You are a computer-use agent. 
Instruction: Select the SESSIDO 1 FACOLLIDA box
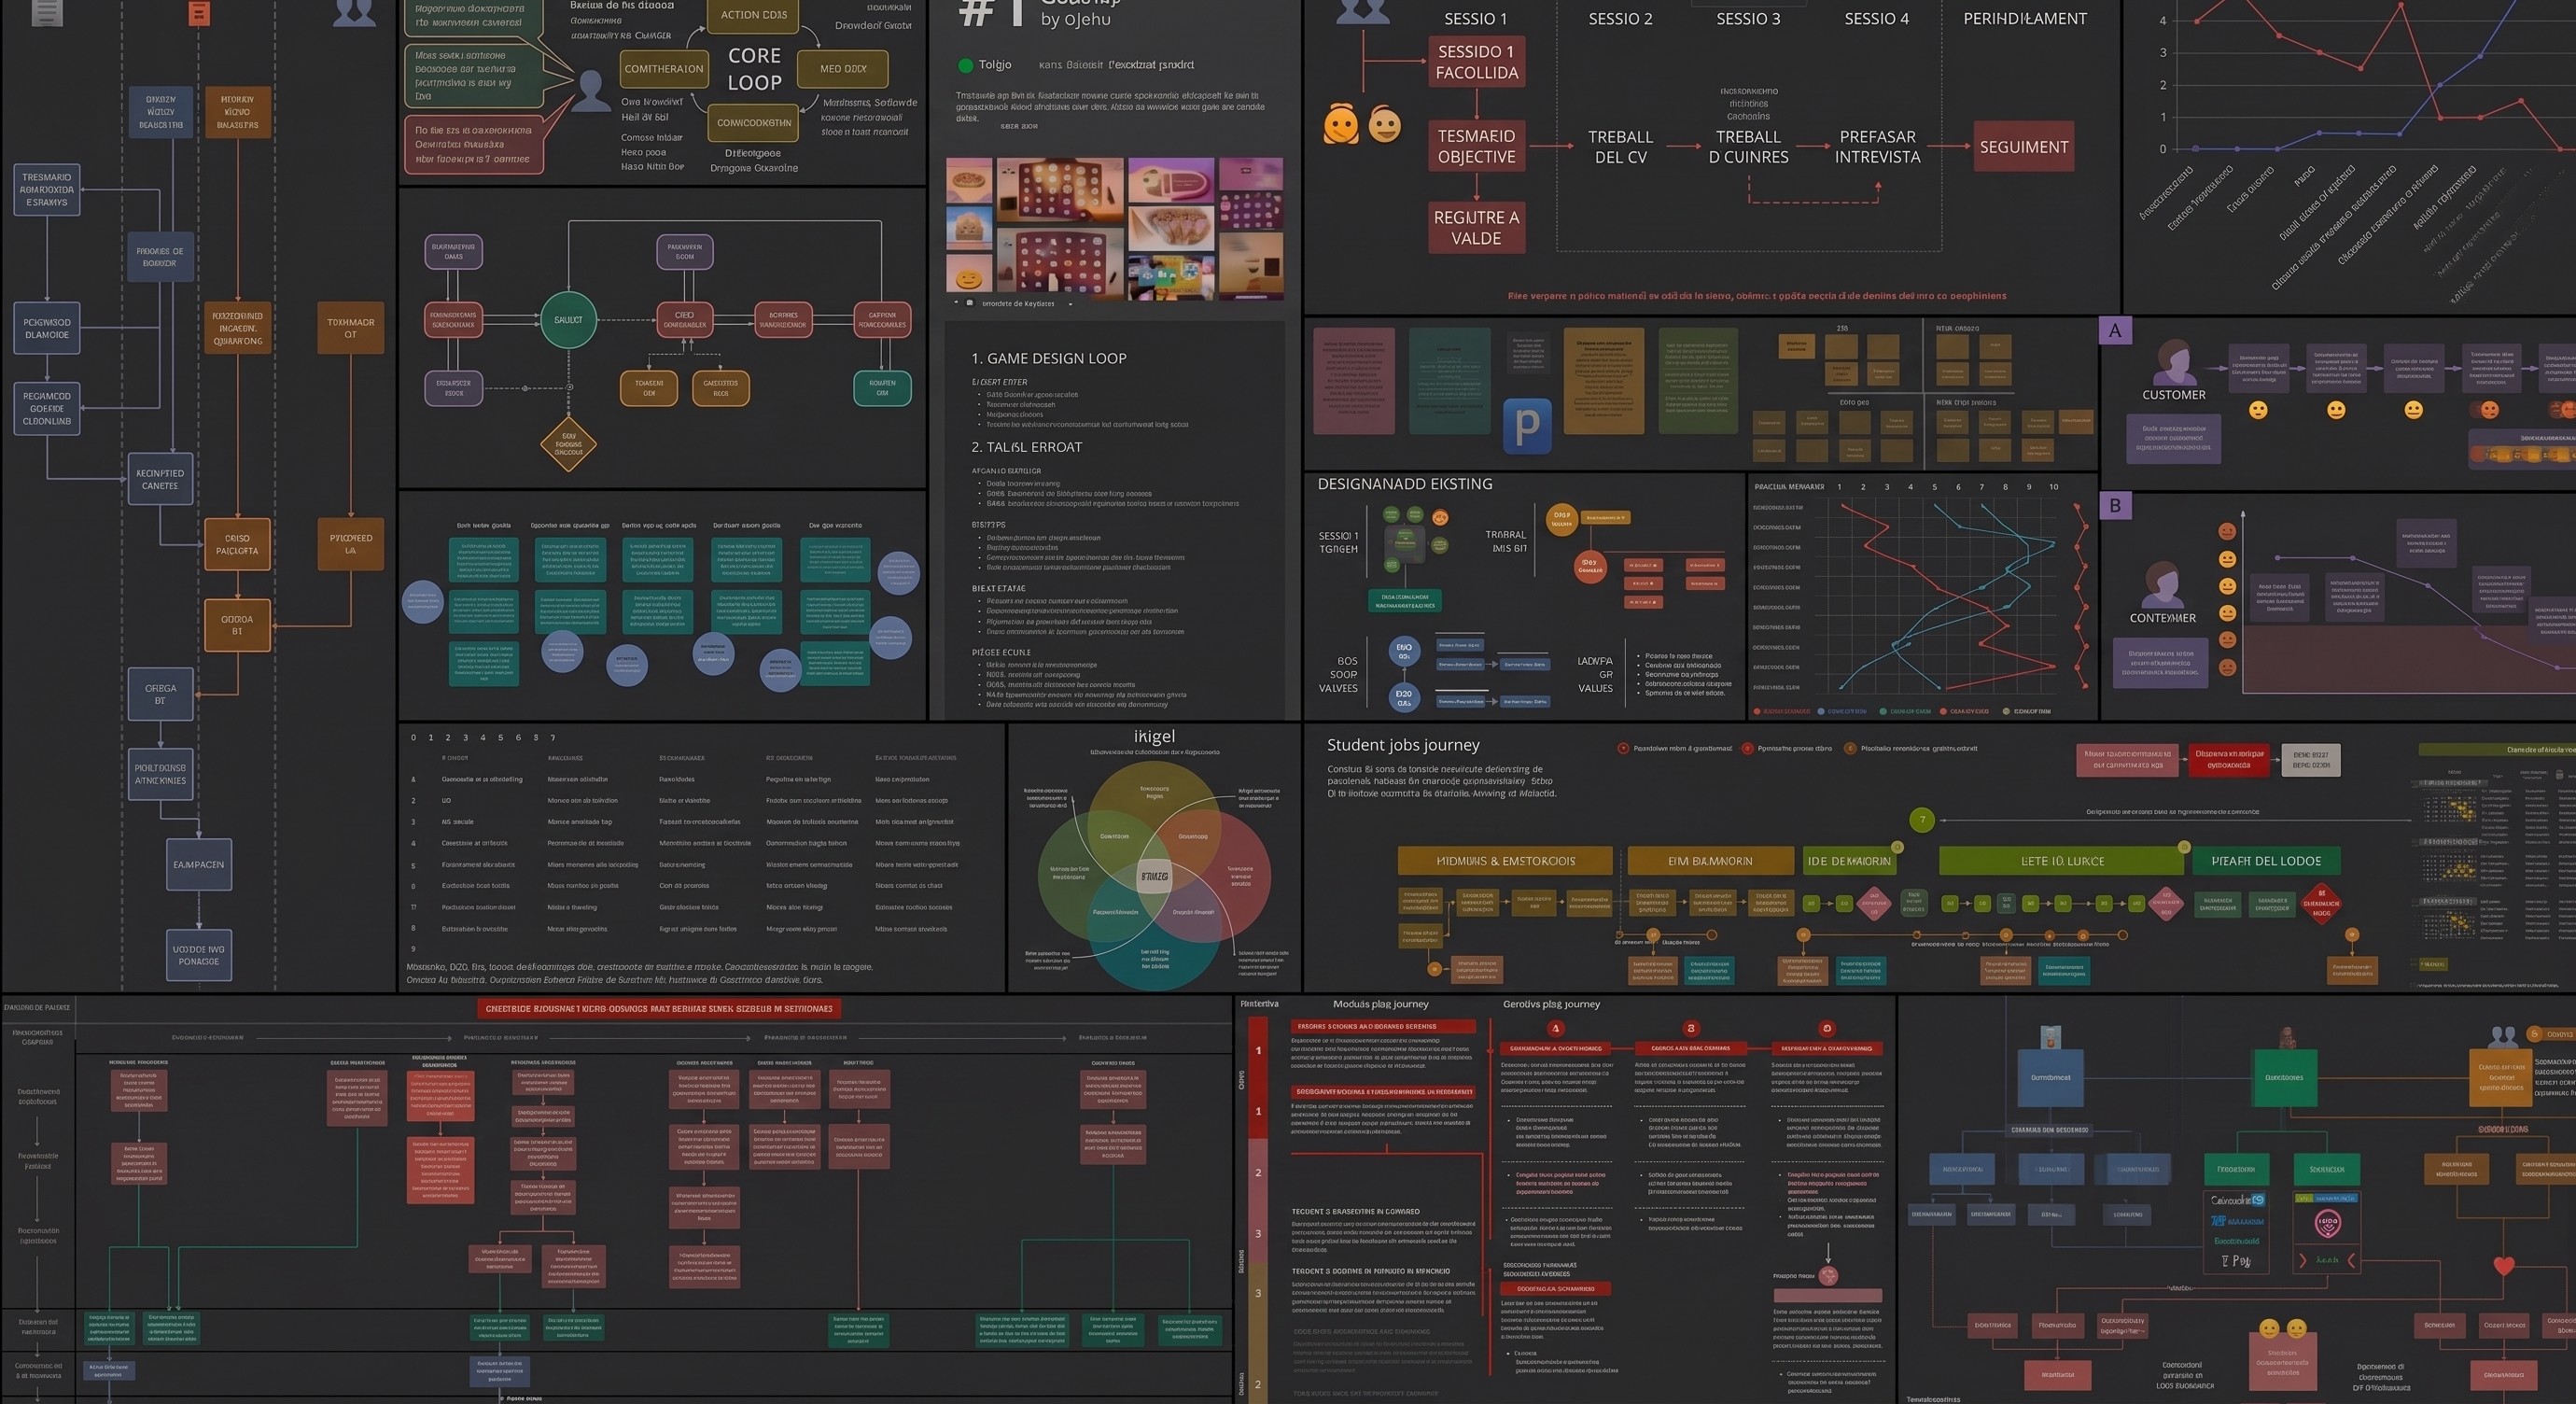point(1477,62)
